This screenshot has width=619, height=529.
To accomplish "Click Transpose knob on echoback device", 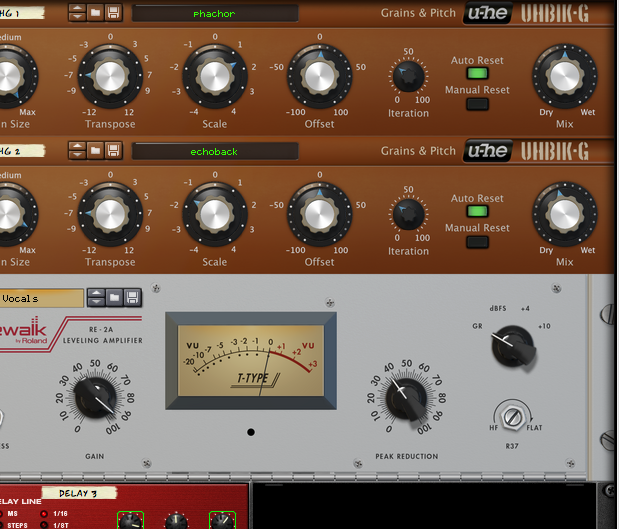I will [x=110, y=214].
